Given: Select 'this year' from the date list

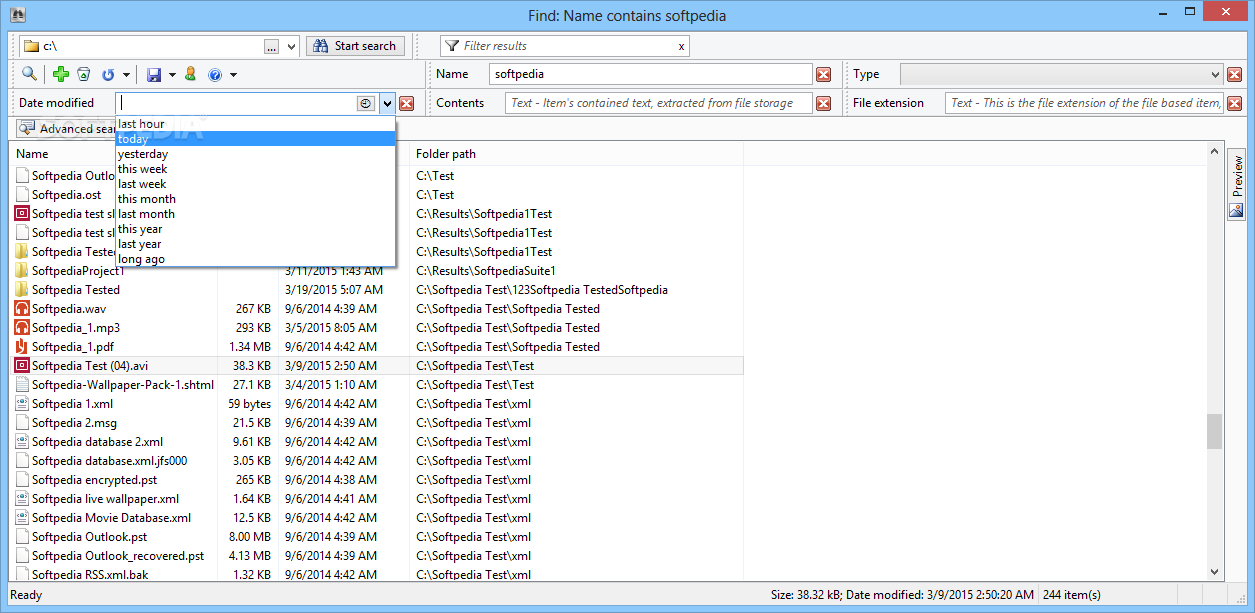Looking at the screenshot, I should coord(255,229).
